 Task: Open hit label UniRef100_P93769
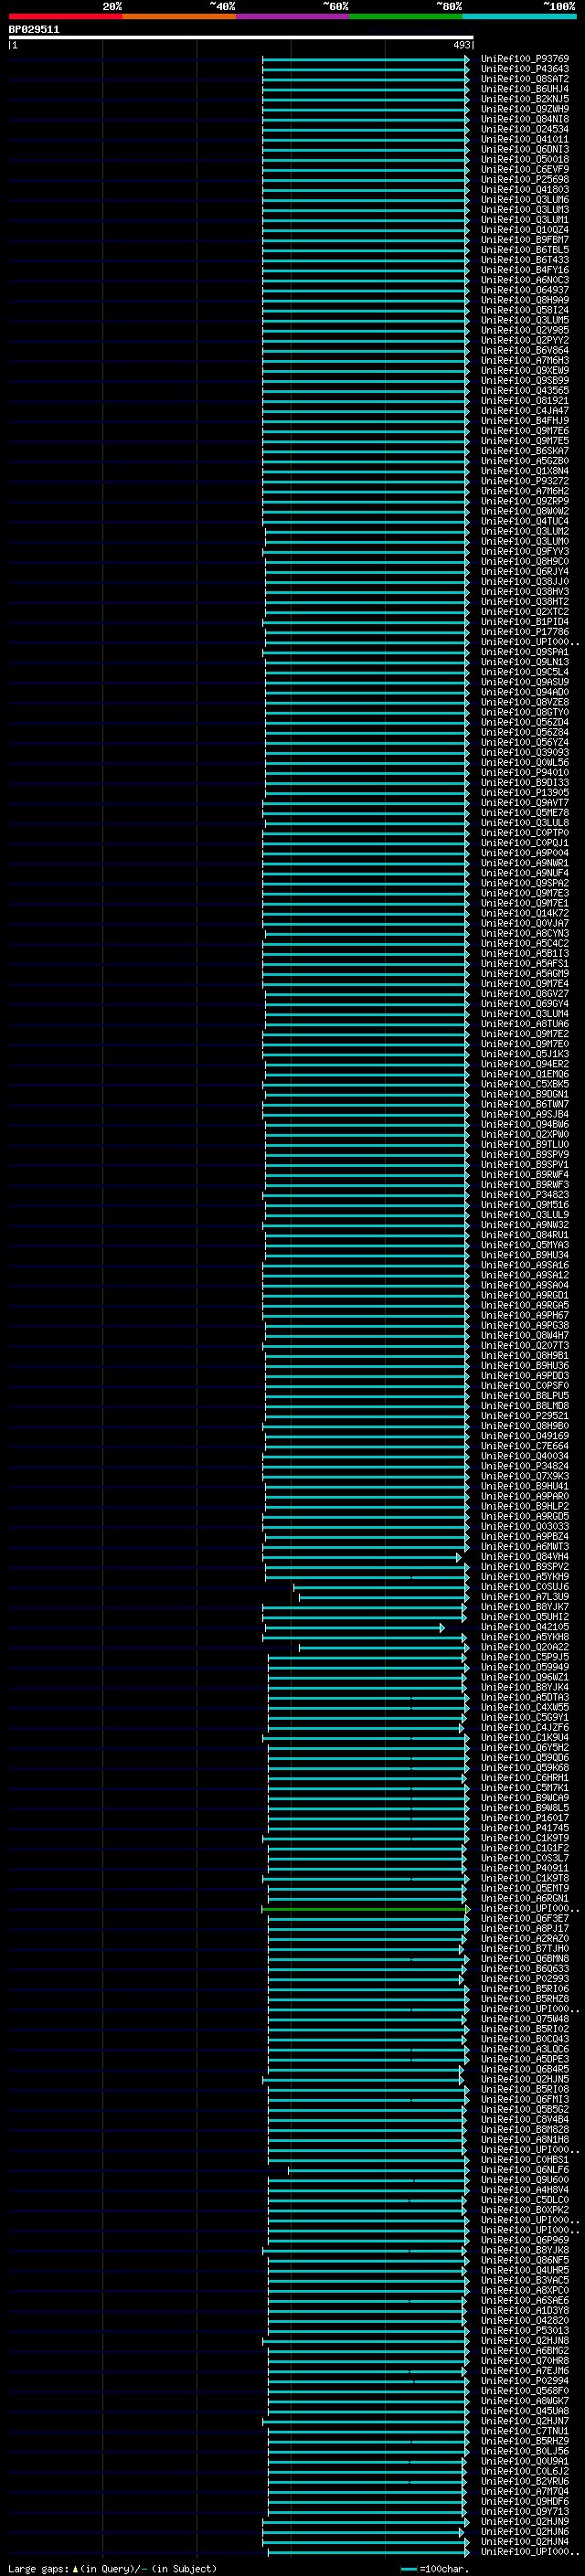coord(525,59)
